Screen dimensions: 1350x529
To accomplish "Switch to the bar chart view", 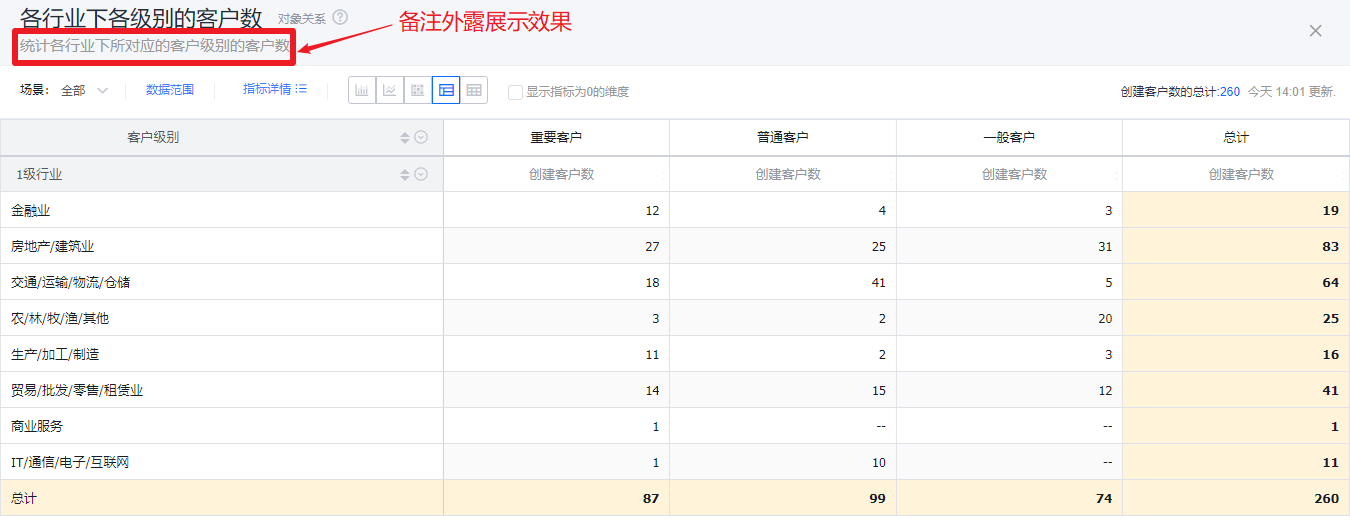I will pyautogui.click(x=362, y=91).
